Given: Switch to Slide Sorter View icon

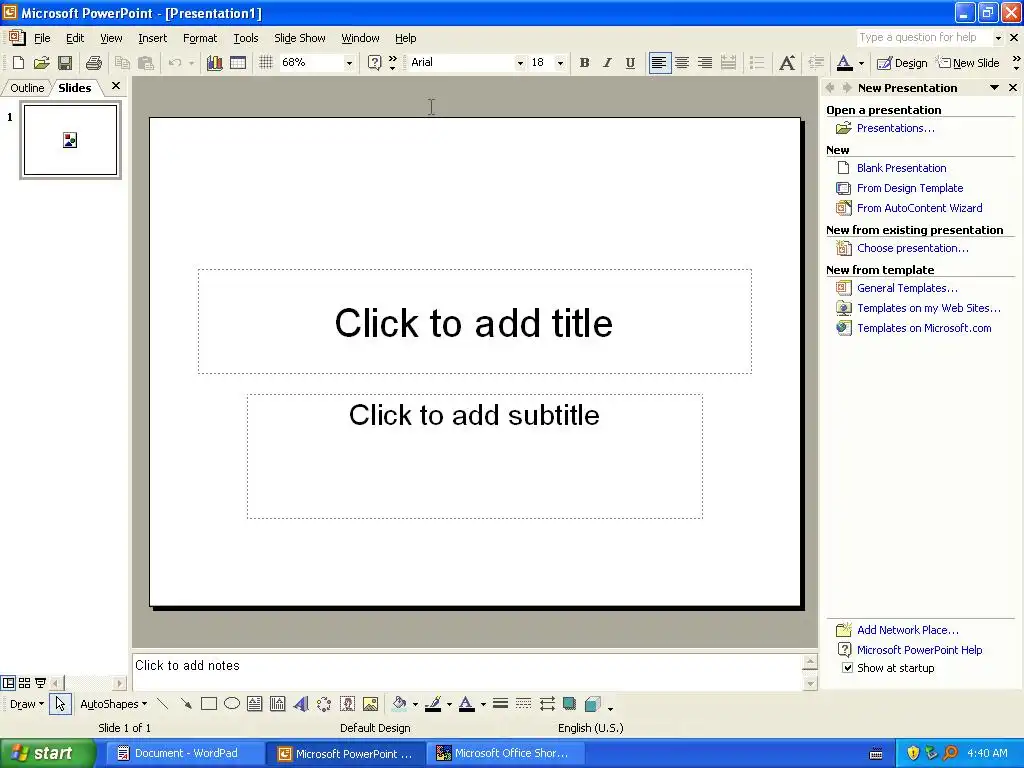Looking at the screenshot, I should coord(24,683).
